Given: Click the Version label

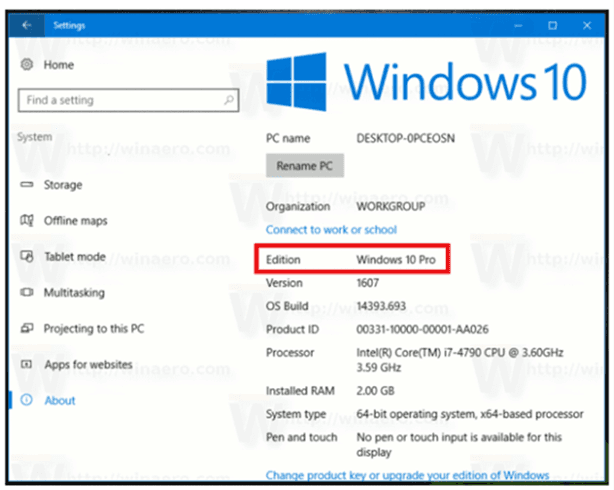Looking at the screenshot, I should click(x=284, y=283).
